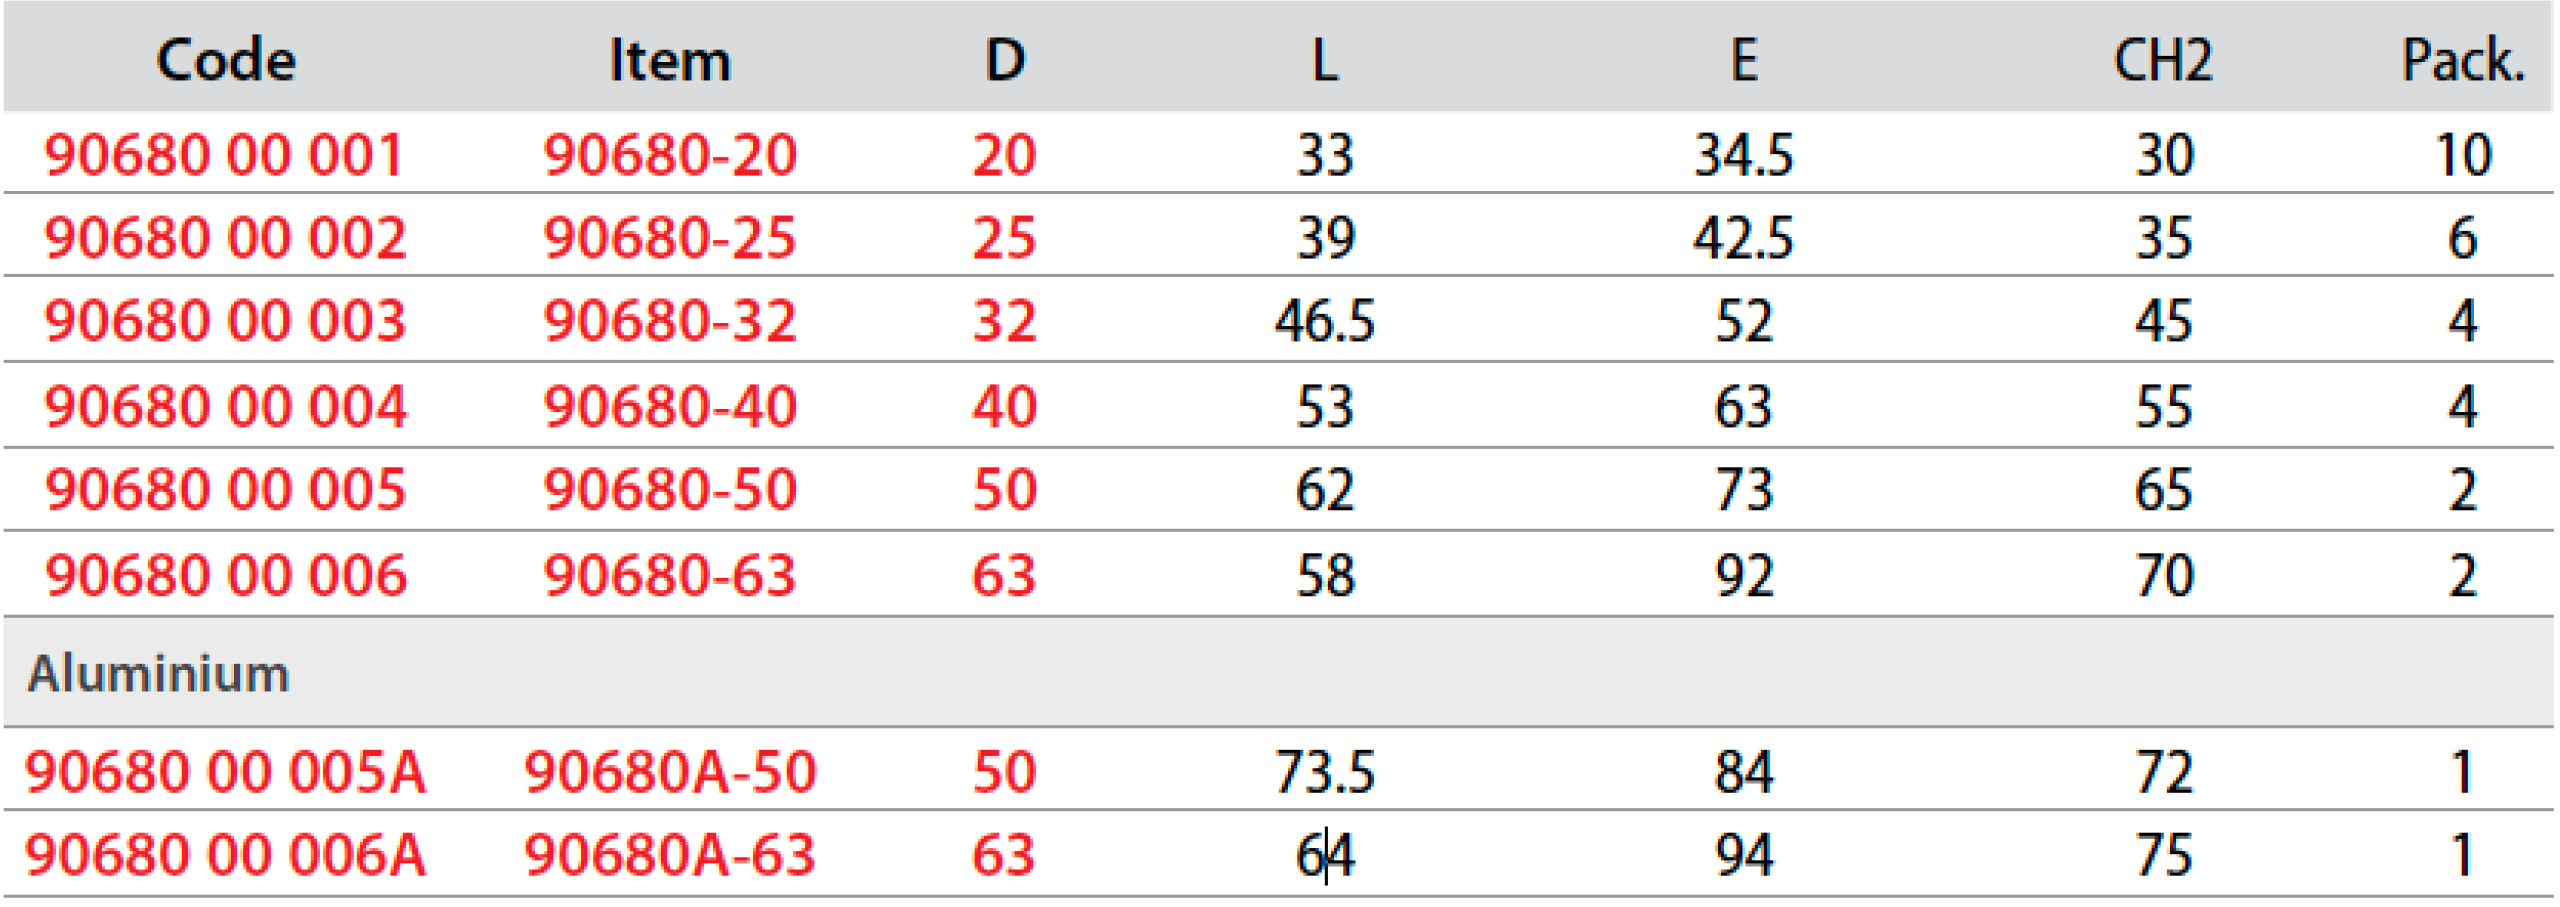This screenshot has width=2560, height=907.
Task: Select the Pack. value 10 cell
Action: pos(2462,155)
